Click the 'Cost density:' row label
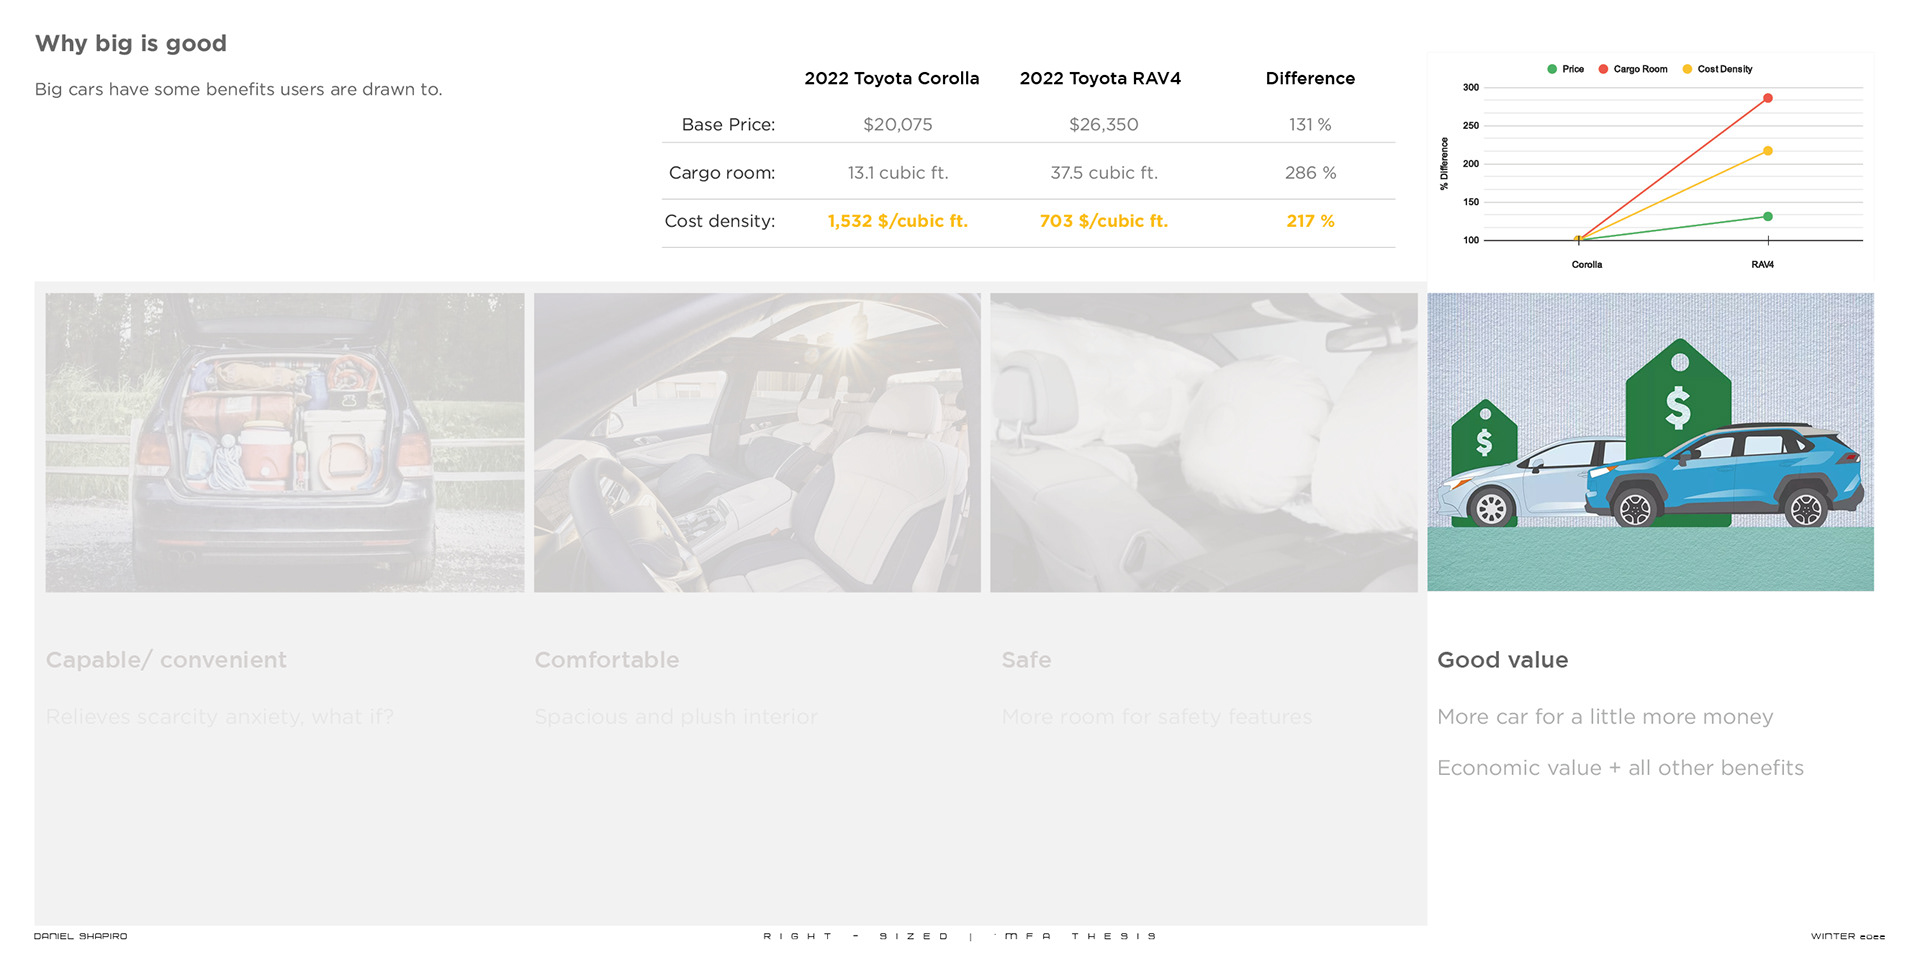The image size is (1920, 960). 720,221
